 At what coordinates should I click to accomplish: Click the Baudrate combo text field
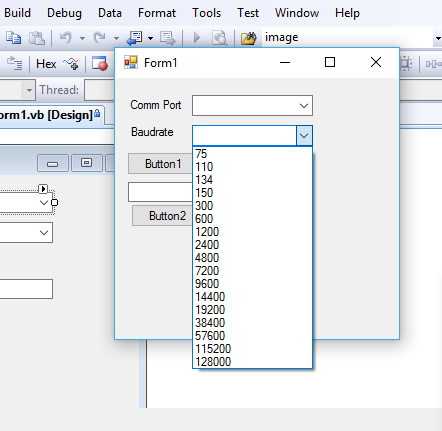click(244, 136)
